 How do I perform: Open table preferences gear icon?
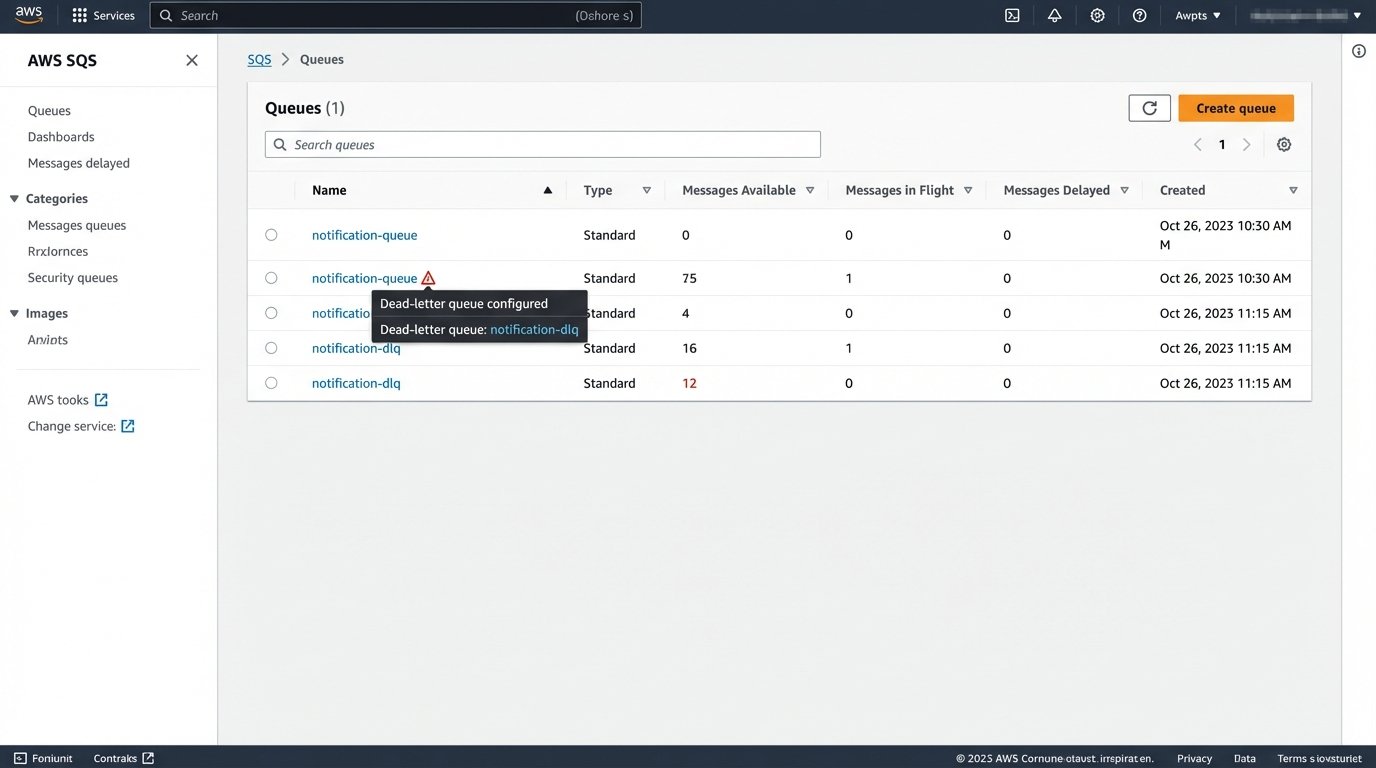[1284, 145]
